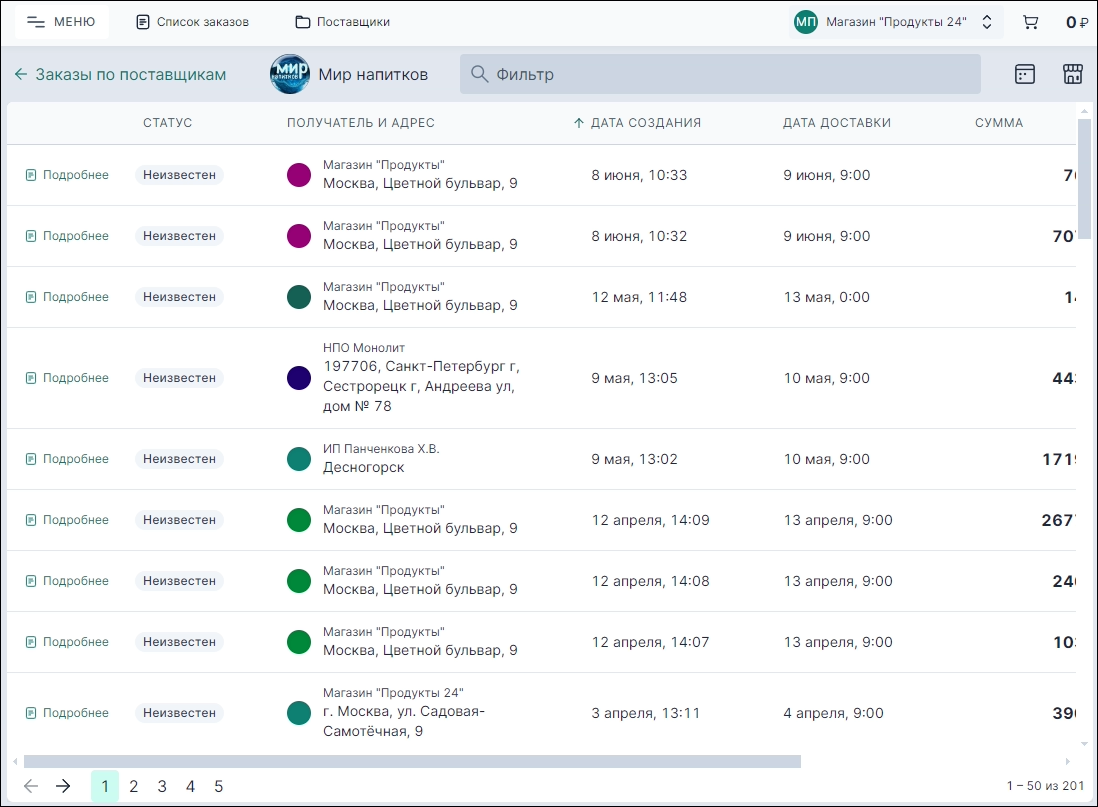The image size is (1098, 807).
Task: Go to next page with right arrow
Action: coord(63,786)
